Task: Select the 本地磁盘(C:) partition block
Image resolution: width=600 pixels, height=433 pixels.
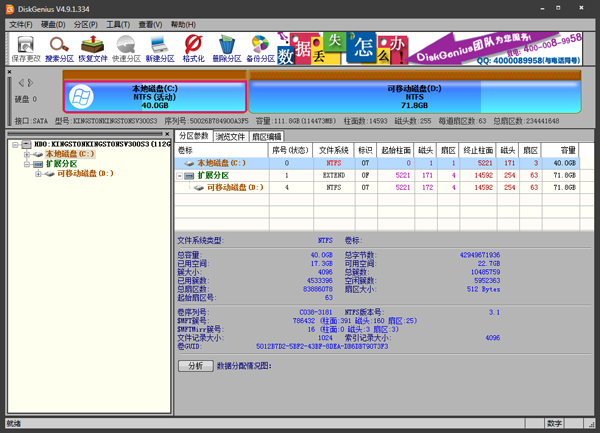Action: point(155,97)
